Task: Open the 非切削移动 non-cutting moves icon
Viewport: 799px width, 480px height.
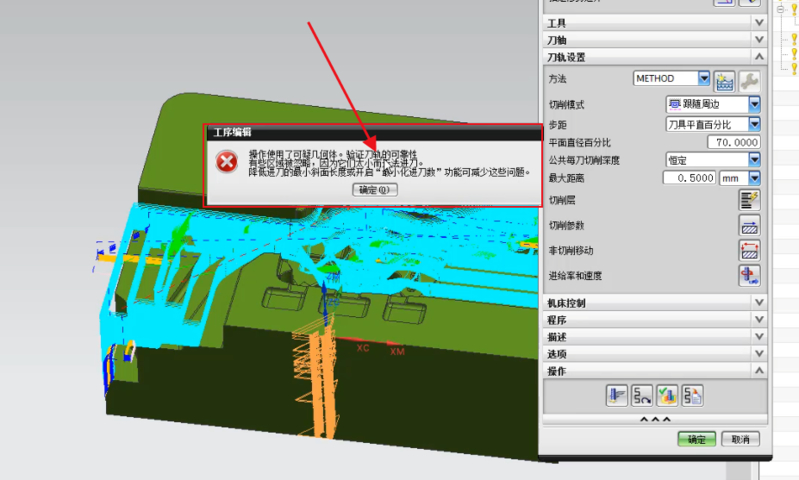Action: point(749,250)
